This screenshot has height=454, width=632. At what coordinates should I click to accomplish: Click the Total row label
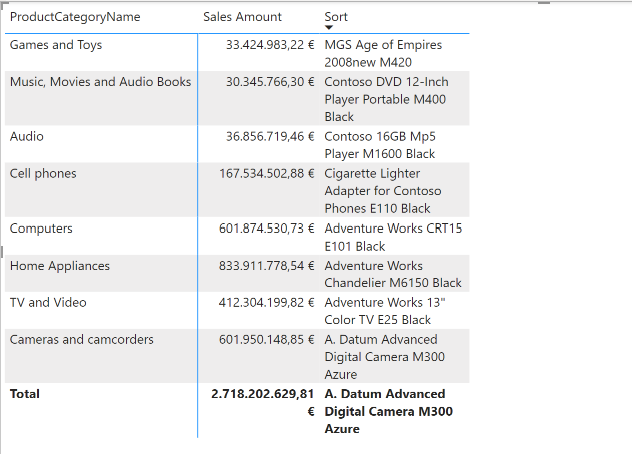click(25, 394)
